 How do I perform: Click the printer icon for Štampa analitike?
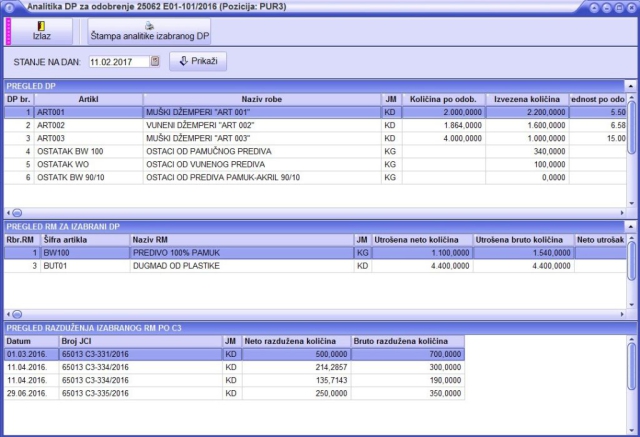149,25
